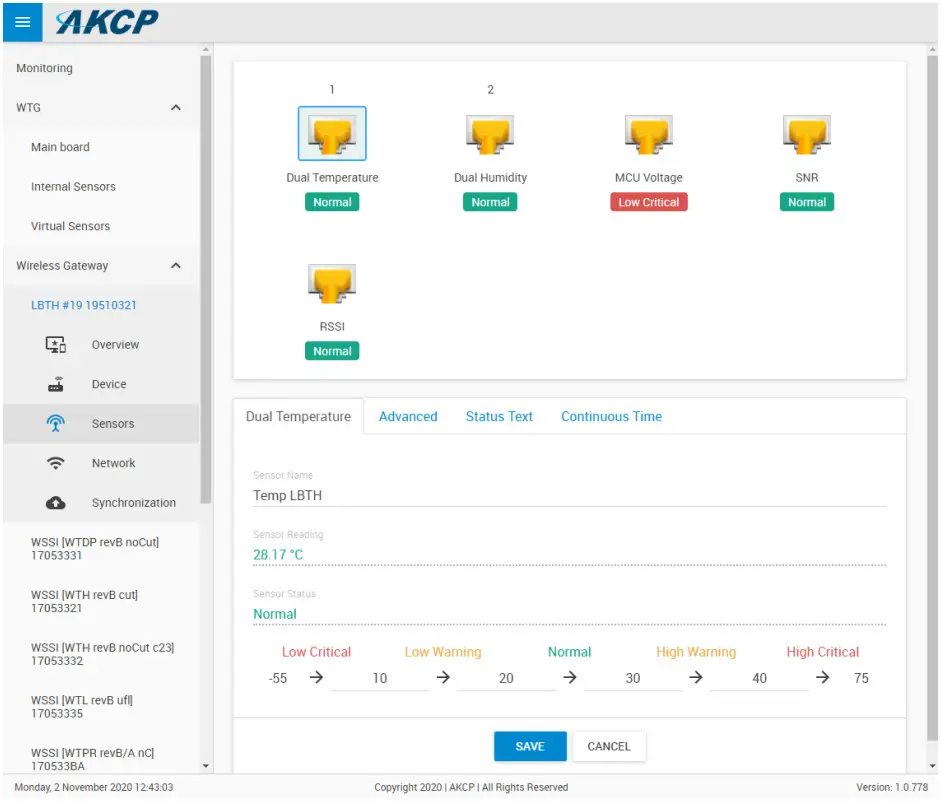The image size is (942, 806).
Task: Click the arrow below High Critical label
Action: [x=822, y=677]
